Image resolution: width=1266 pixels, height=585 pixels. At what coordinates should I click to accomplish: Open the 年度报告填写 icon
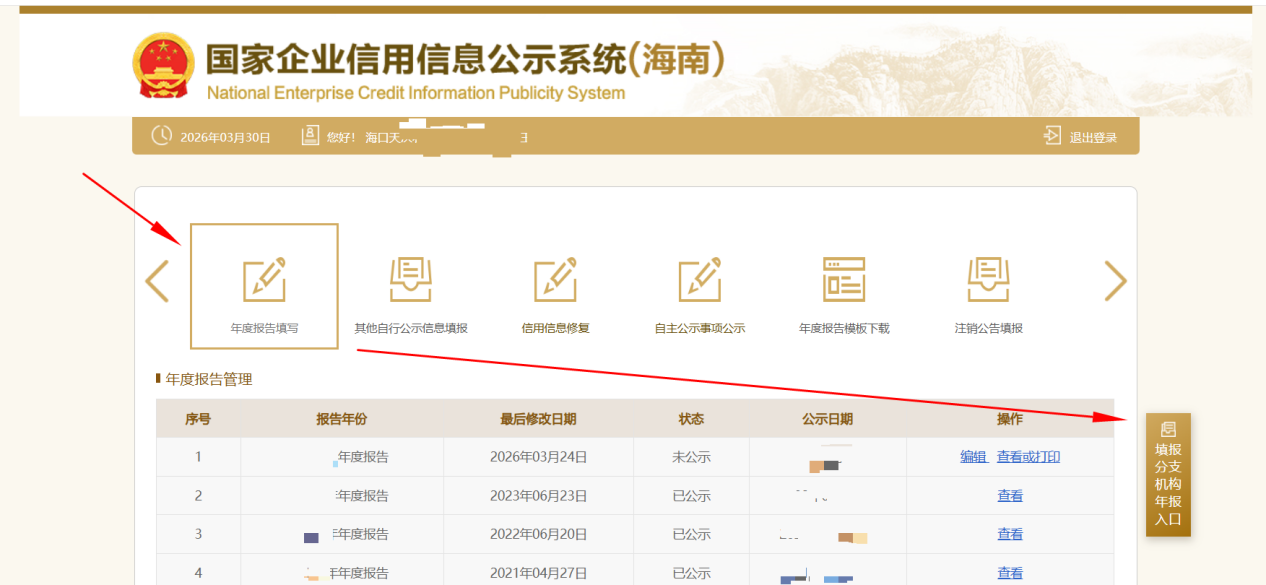pos(264,281)
